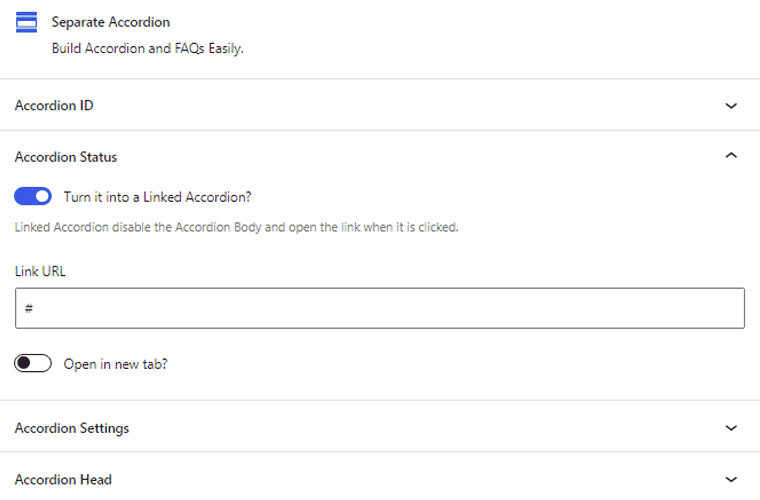The width and height of the screenshot is (760, 500).
Task: Open the Accordion Settings panel title
Action: [x=72, y=428]
